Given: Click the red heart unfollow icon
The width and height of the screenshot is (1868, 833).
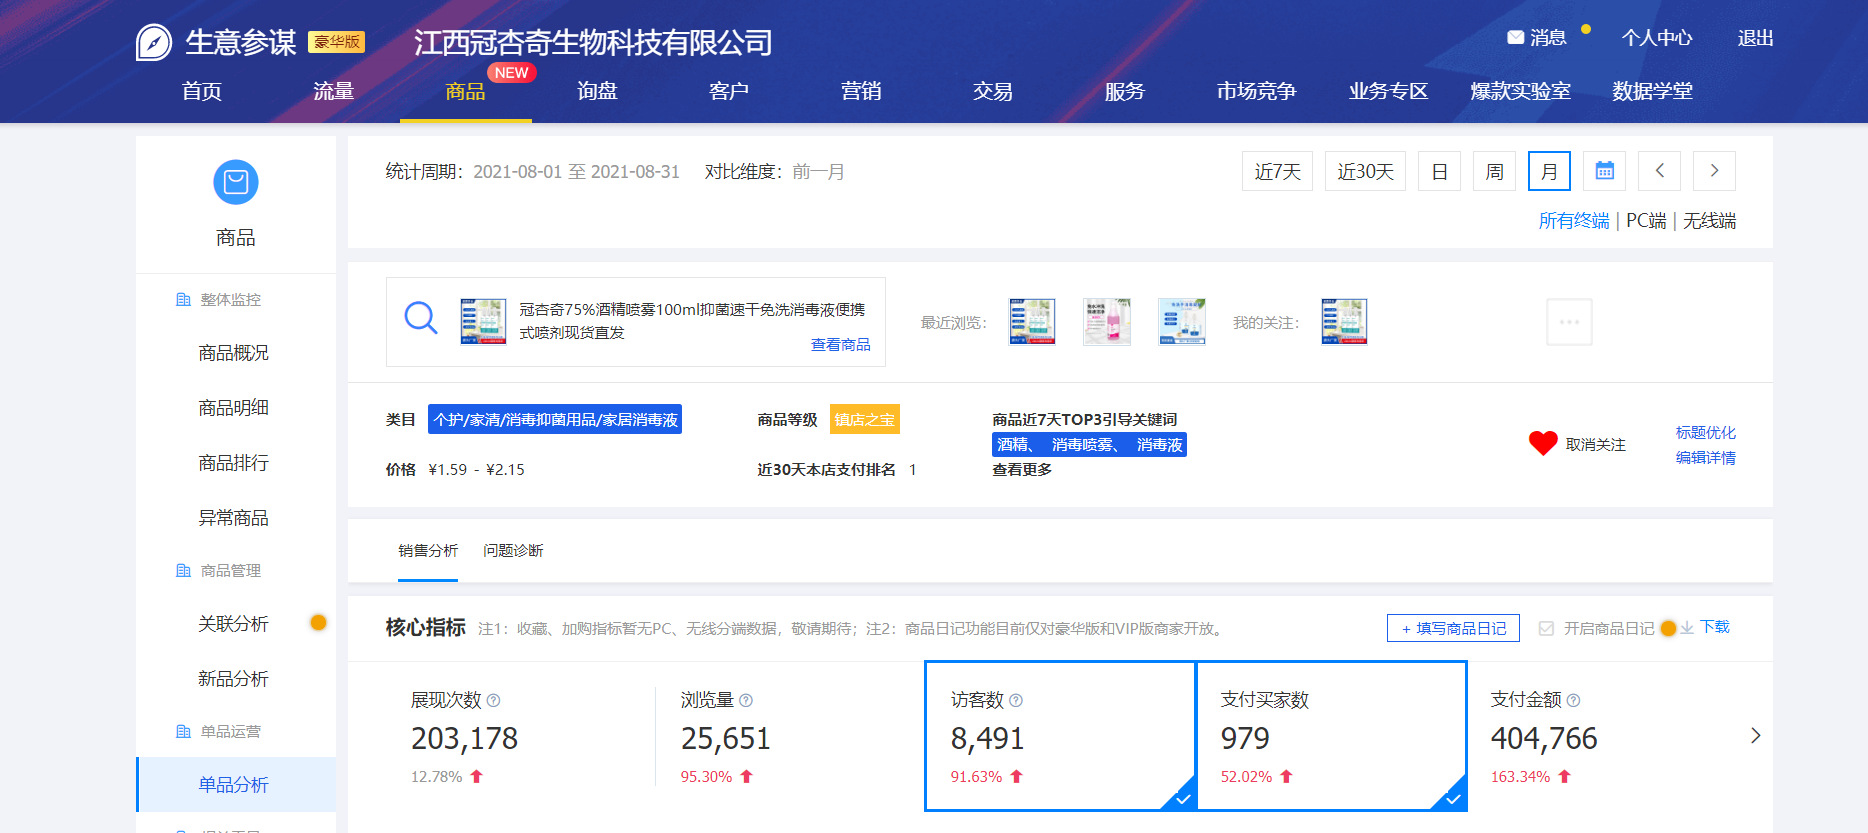Looking at the screenshot, I should click(x=1543, y=443).
